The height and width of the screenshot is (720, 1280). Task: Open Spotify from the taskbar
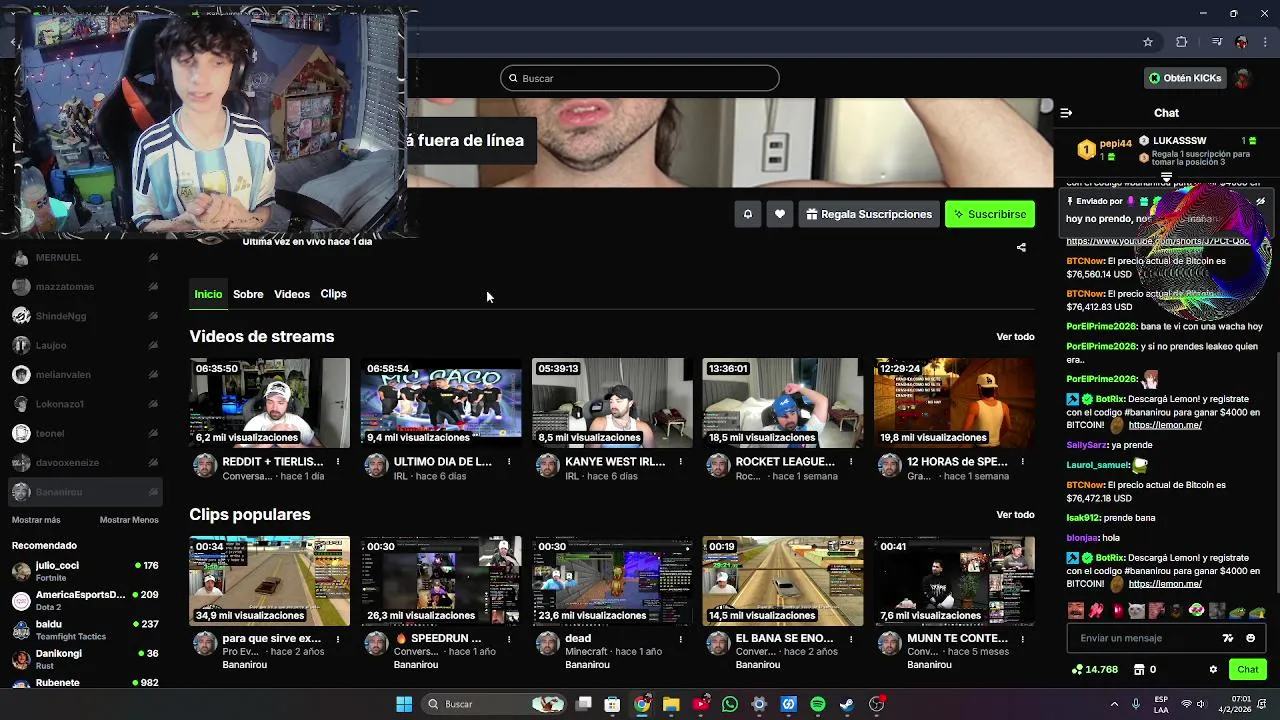click(818, 704)
